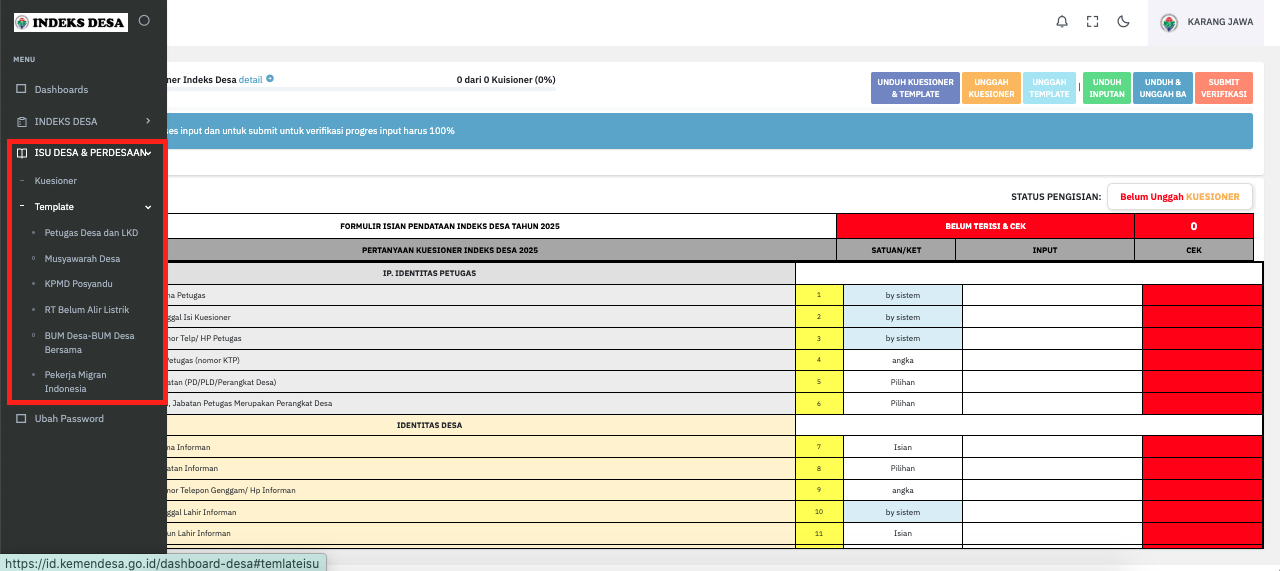This screenshot has width=1280, height=571.
Task: Click input cell for row 1
Action: click(x=1052, y=295)
